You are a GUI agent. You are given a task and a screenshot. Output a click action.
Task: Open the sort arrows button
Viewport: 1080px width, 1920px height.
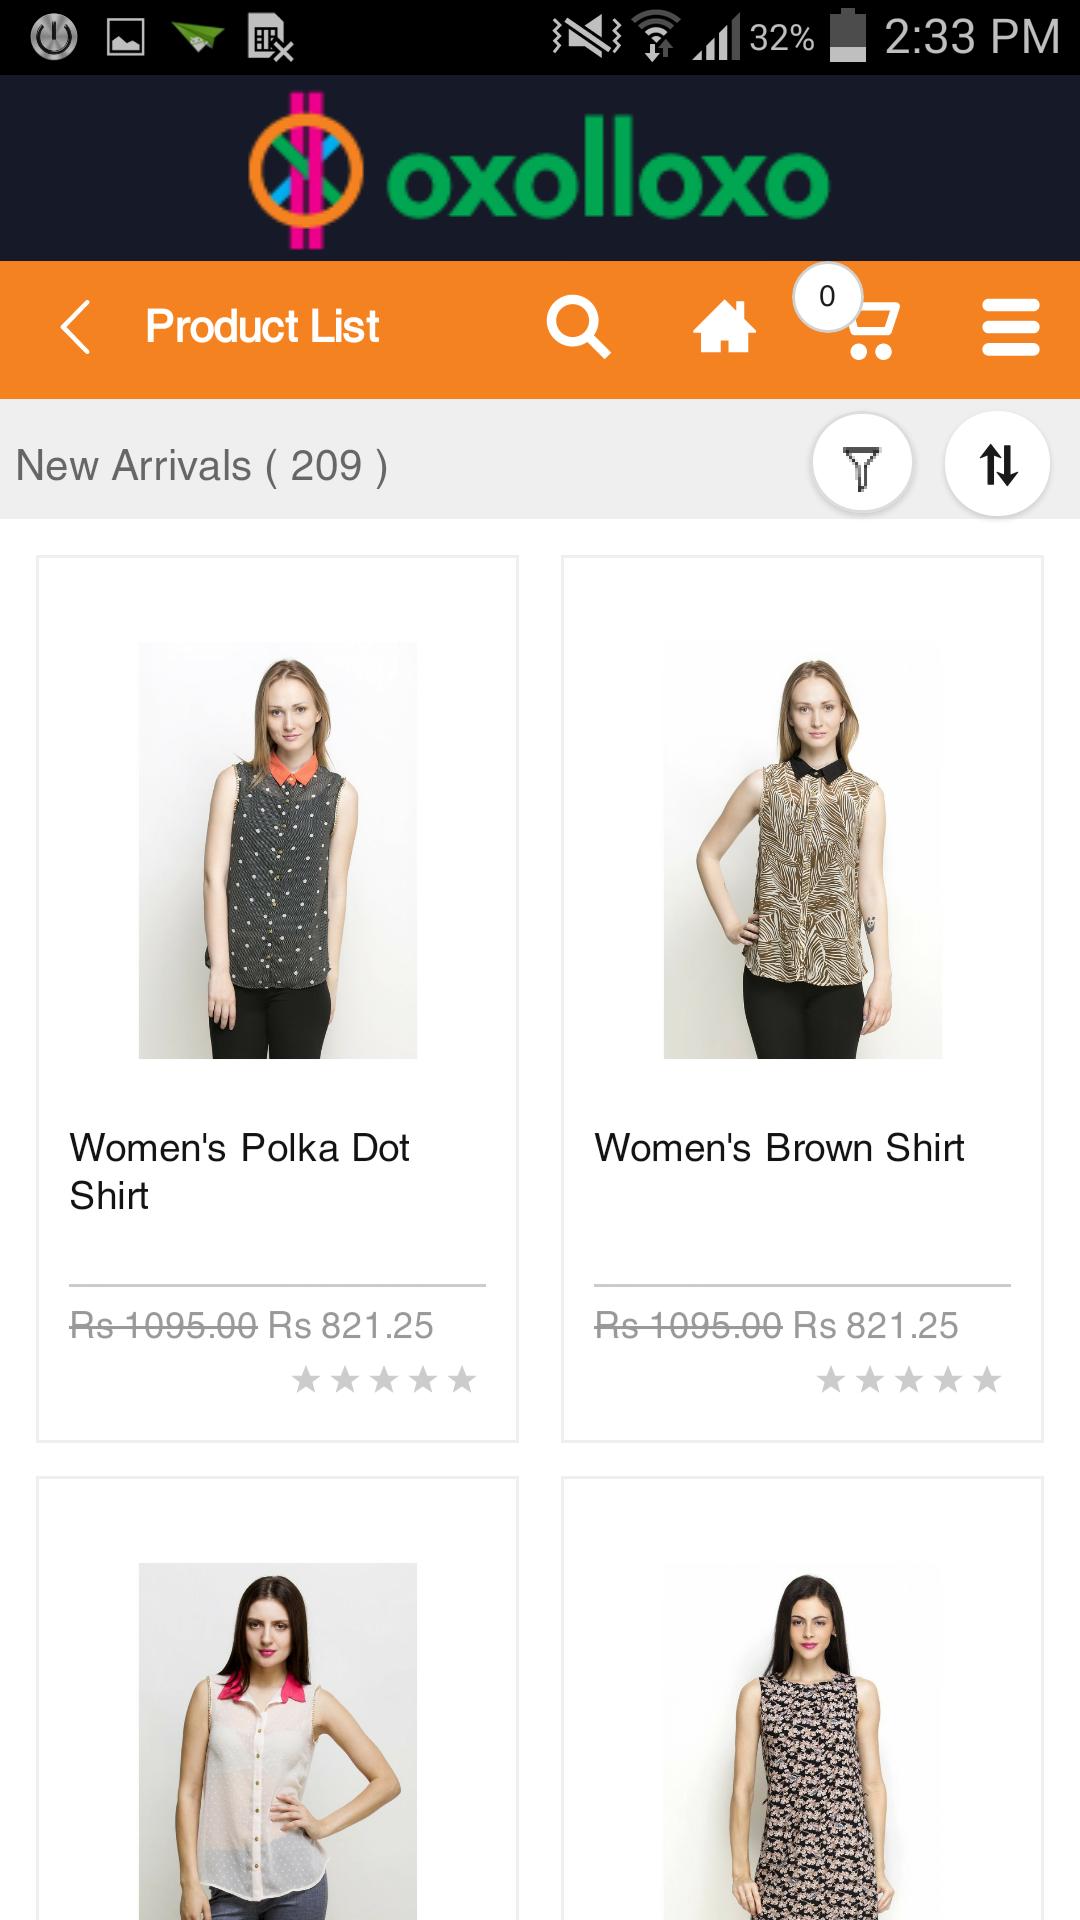coord(997,465)
